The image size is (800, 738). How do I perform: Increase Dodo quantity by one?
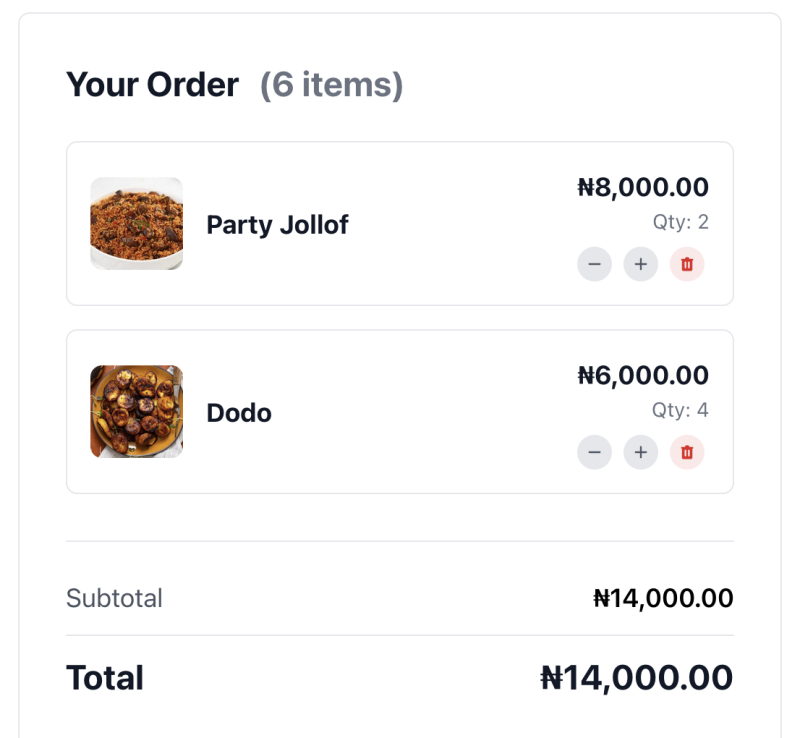[641, 452]
